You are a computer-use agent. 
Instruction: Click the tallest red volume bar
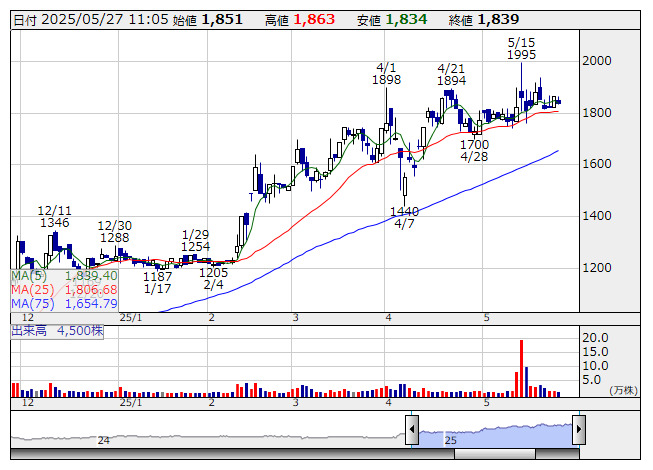tap(522, 368)
